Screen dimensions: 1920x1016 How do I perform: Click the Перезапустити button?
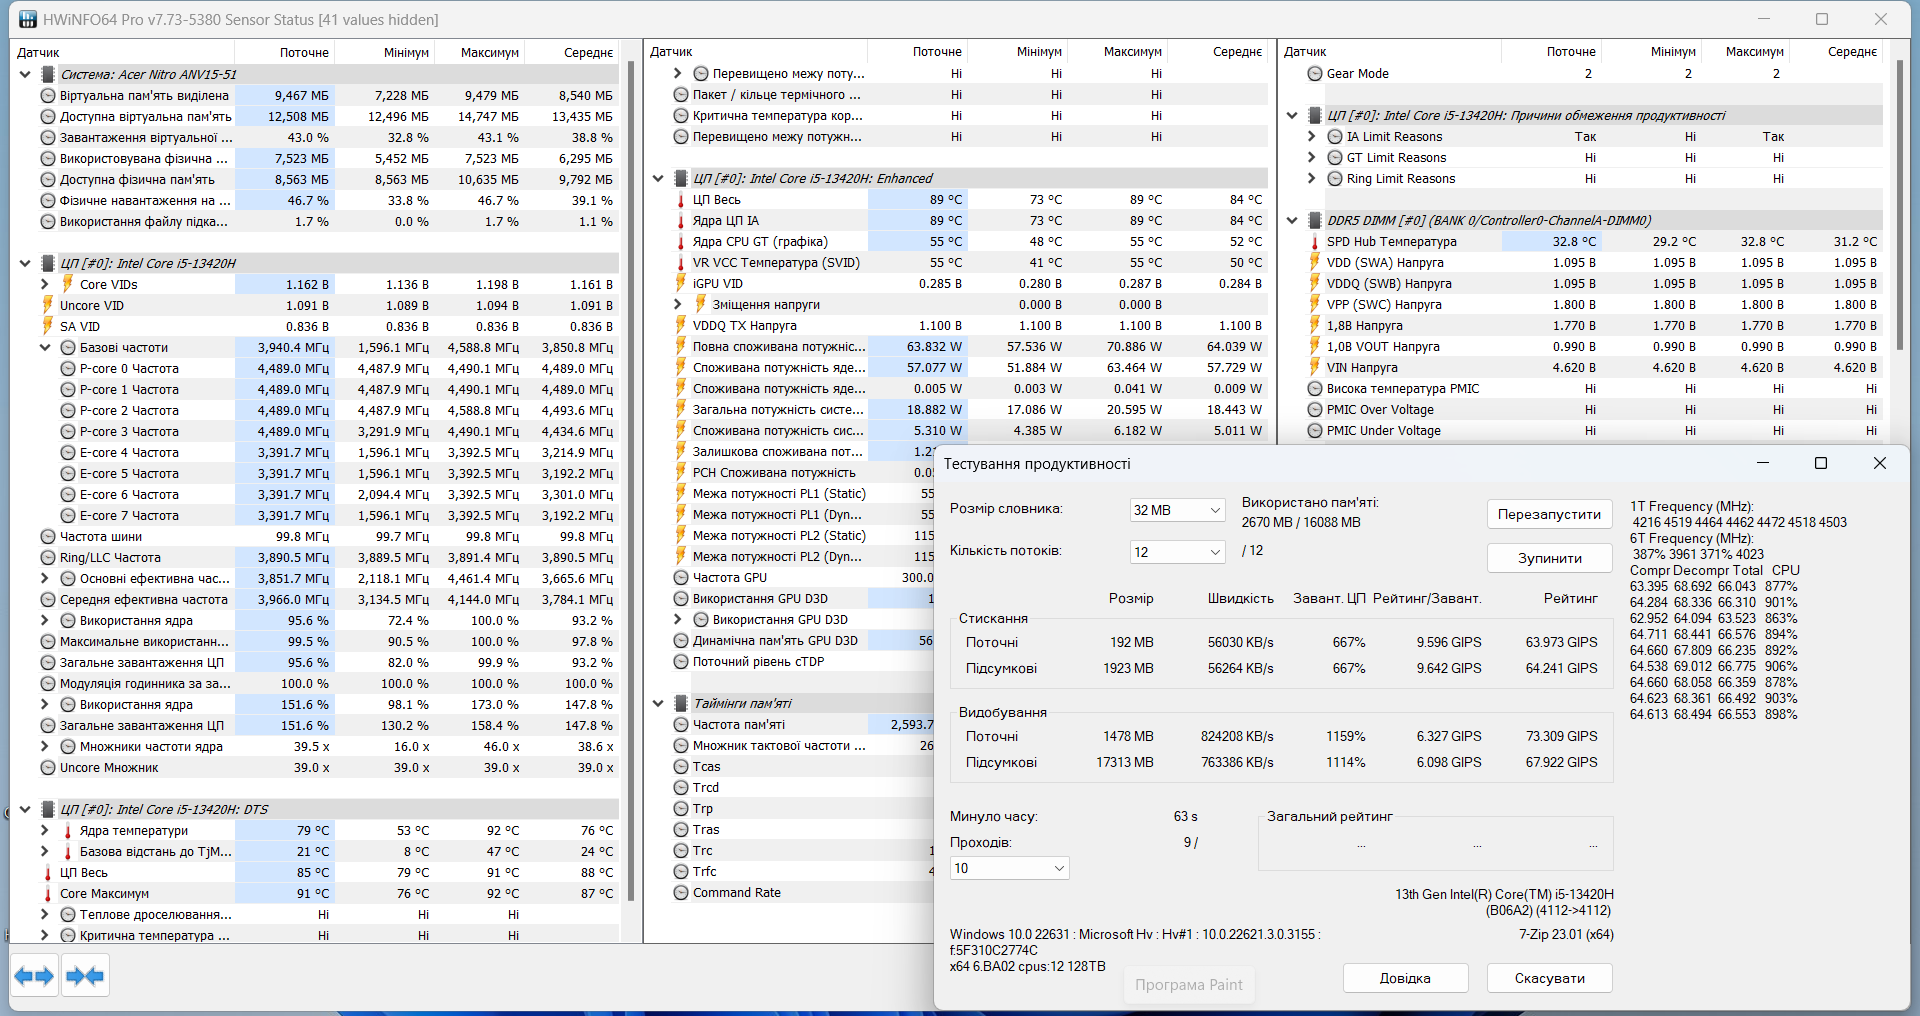tap(1549, 514)
